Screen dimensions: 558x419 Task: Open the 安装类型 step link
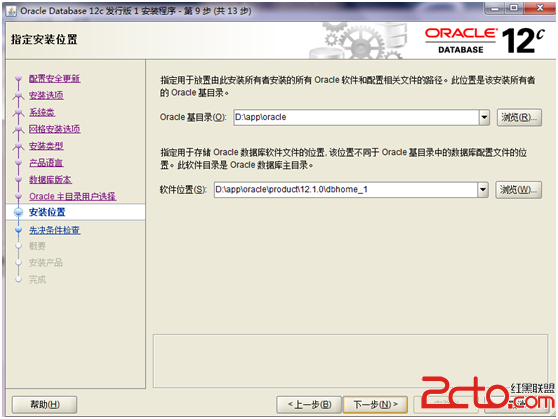(46, 146)
